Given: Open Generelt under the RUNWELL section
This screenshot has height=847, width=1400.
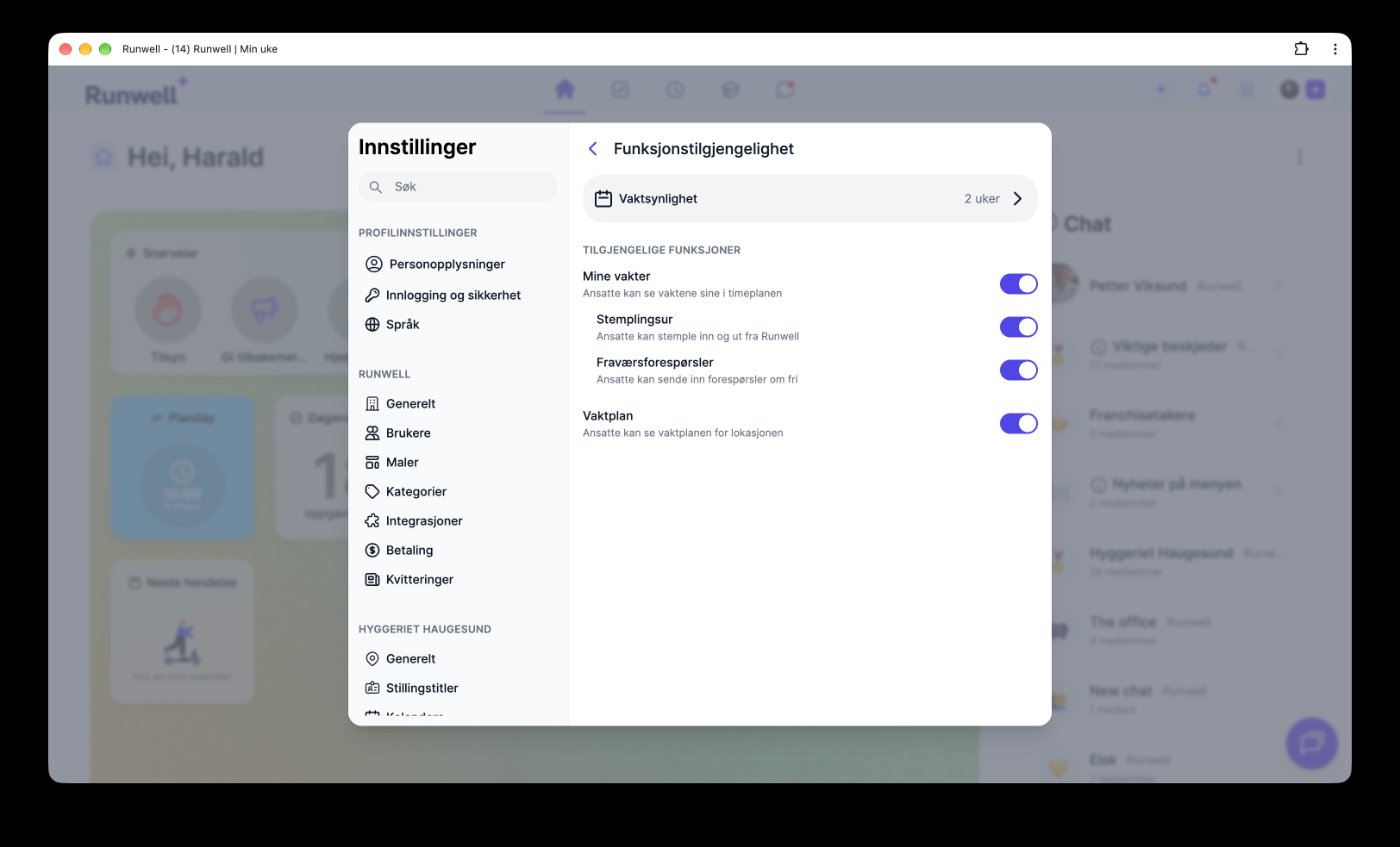Looking at the screenshot, I should pyautogui.click(x=400, y=404).
